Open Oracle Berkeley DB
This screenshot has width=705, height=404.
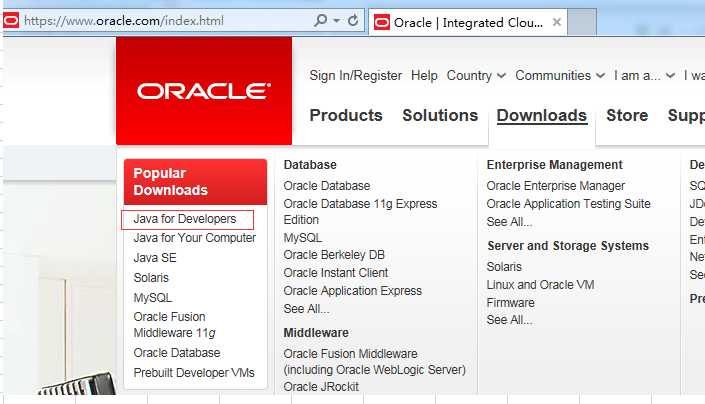pos(334,255)
